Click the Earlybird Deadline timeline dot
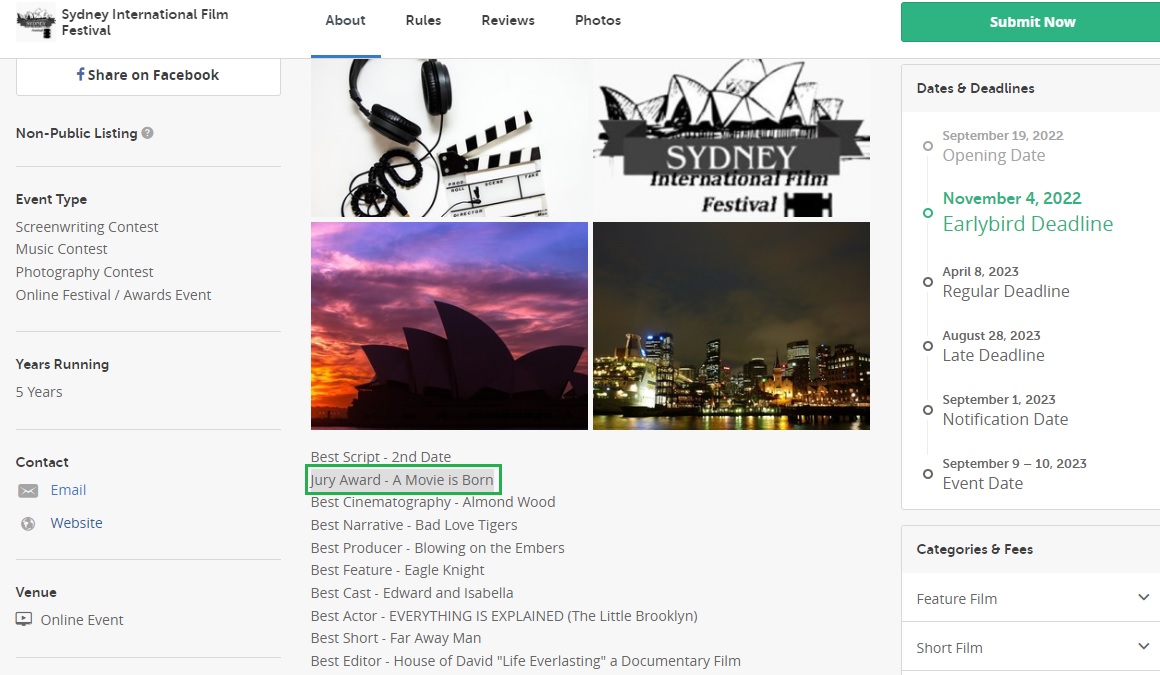Image resolution: width=1160 pixels, height=675 pixels. click(x=928, y=212)
